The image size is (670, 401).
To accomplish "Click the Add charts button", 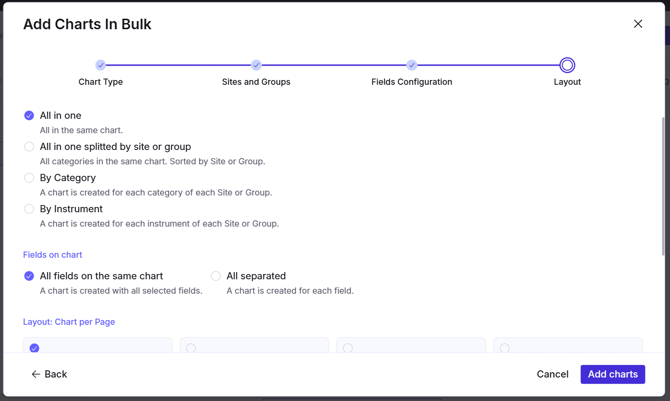I will [x=612, y=374].
